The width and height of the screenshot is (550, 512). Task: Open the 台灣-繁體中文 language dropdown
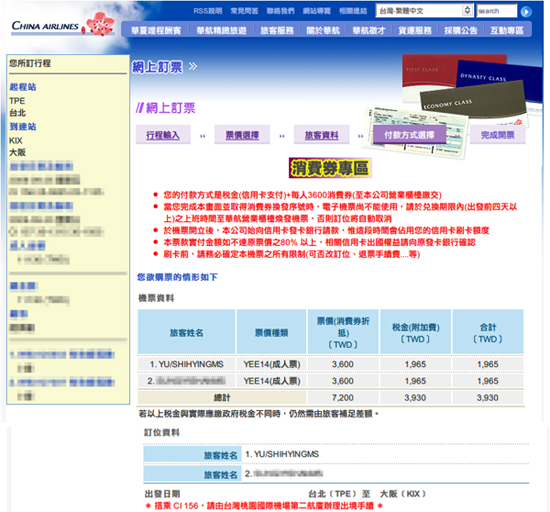point(424,11)
